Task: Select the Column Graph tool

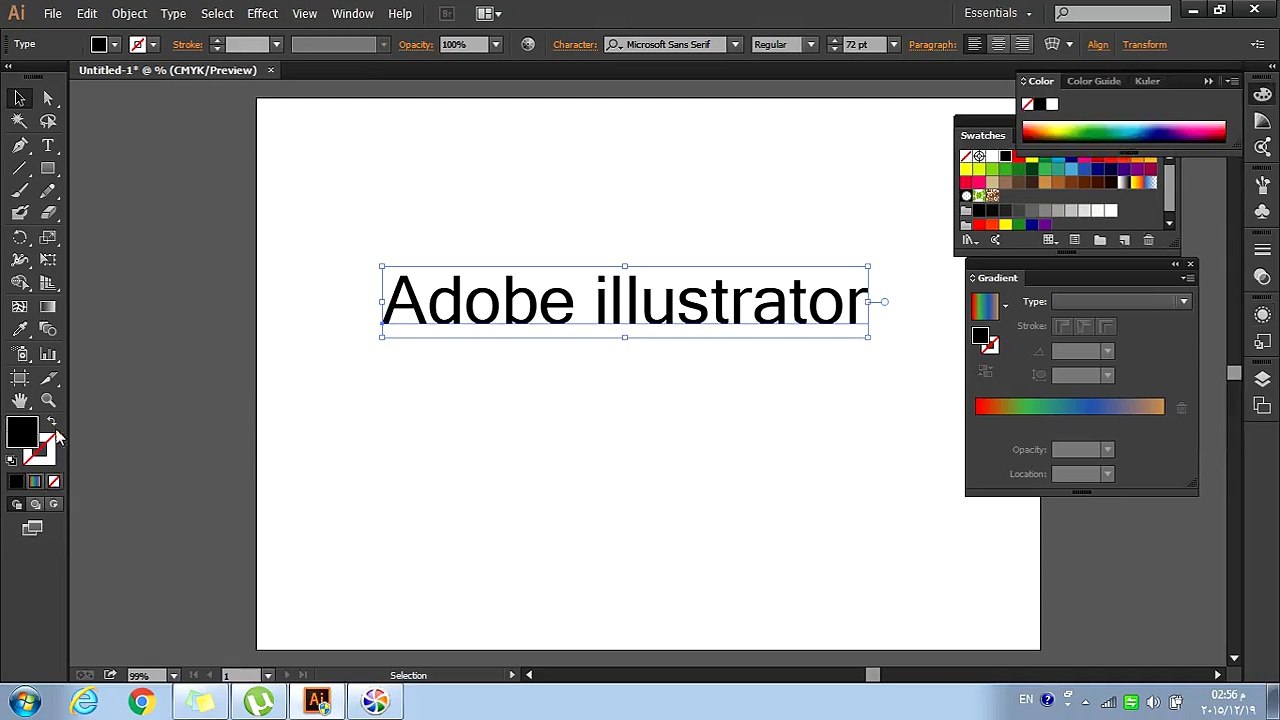Action: [x=48, y=354]
